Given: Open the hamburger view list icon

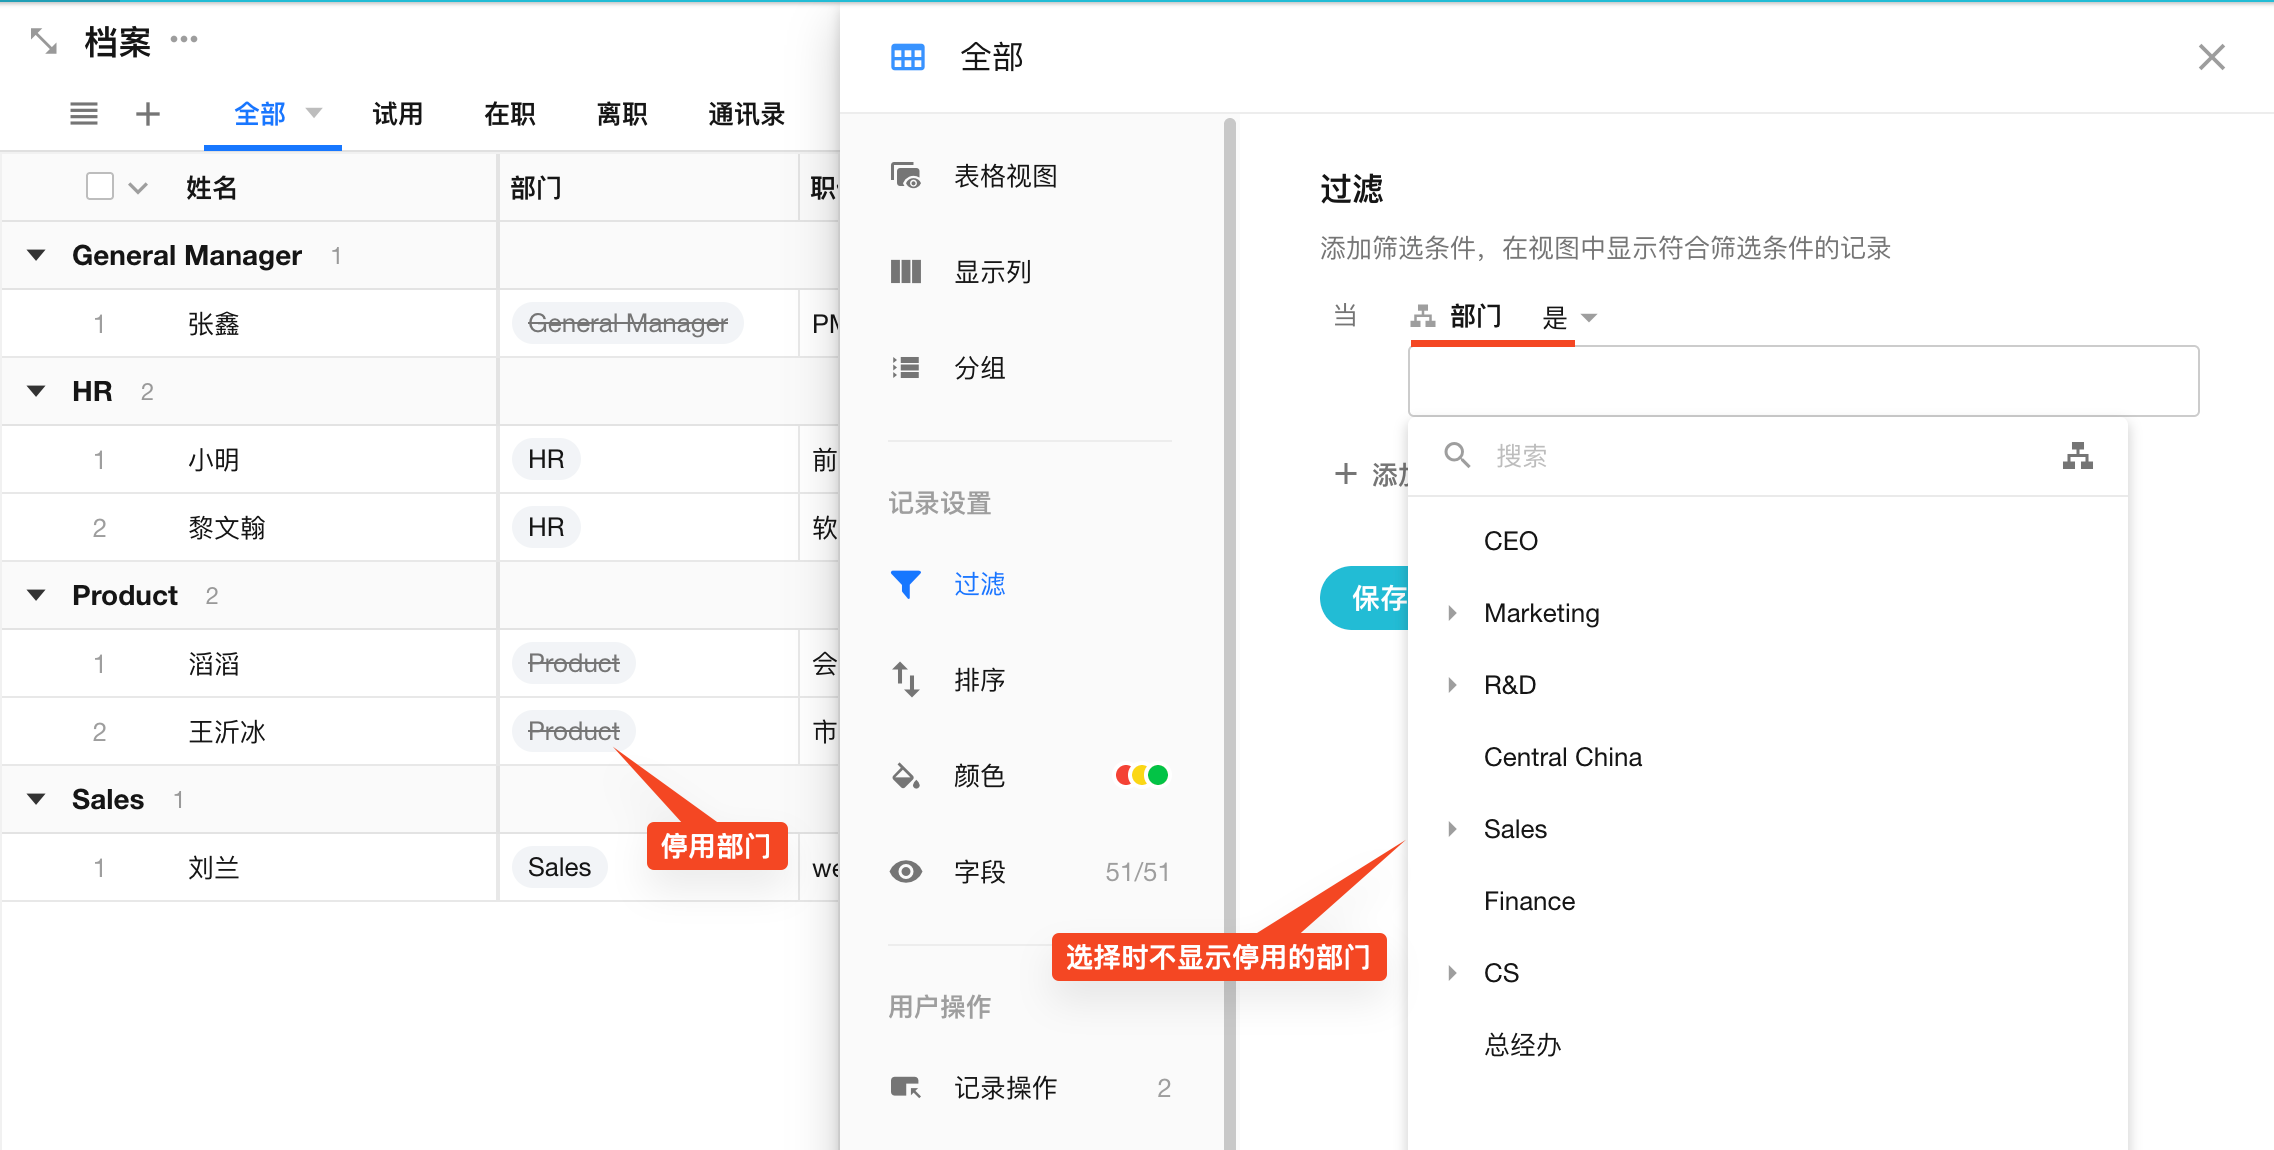Looking at the screenshot, I should pos(84,114).
